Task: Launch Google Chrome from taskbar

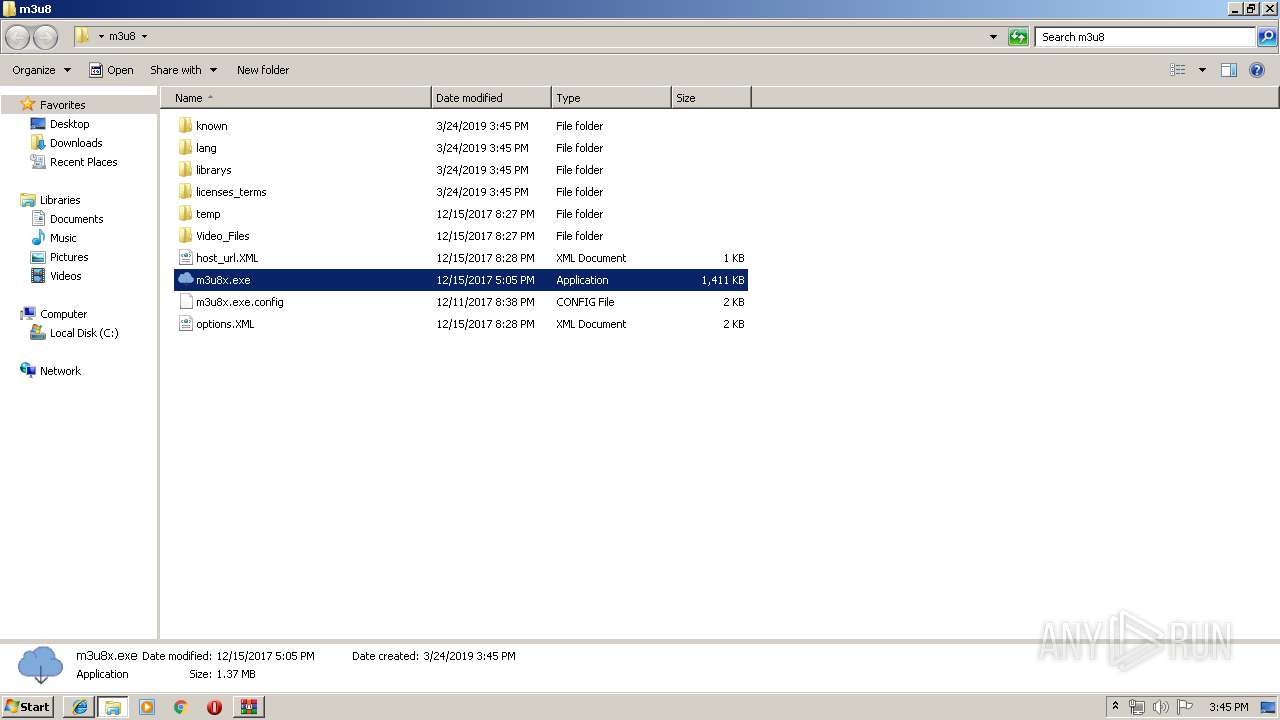Action: (181, 707)
